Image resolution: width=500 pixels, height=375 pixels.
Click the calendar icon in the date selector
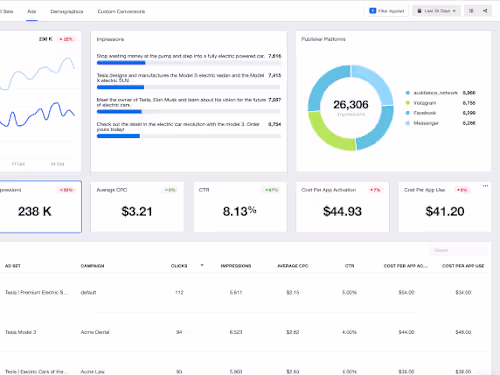click(x=419, y=11)
